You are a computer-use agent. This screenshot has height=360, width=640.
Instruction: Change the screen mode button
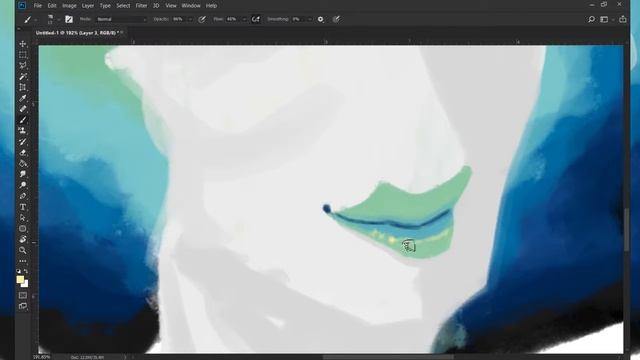23,306
